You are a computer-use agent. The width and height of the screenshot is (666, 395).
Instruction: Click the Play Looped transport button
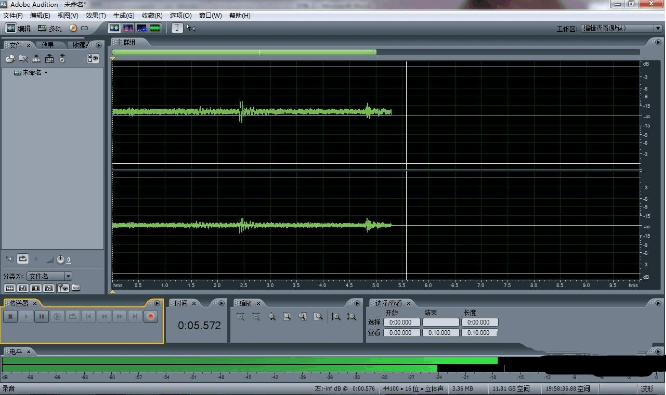pos(73,316)
